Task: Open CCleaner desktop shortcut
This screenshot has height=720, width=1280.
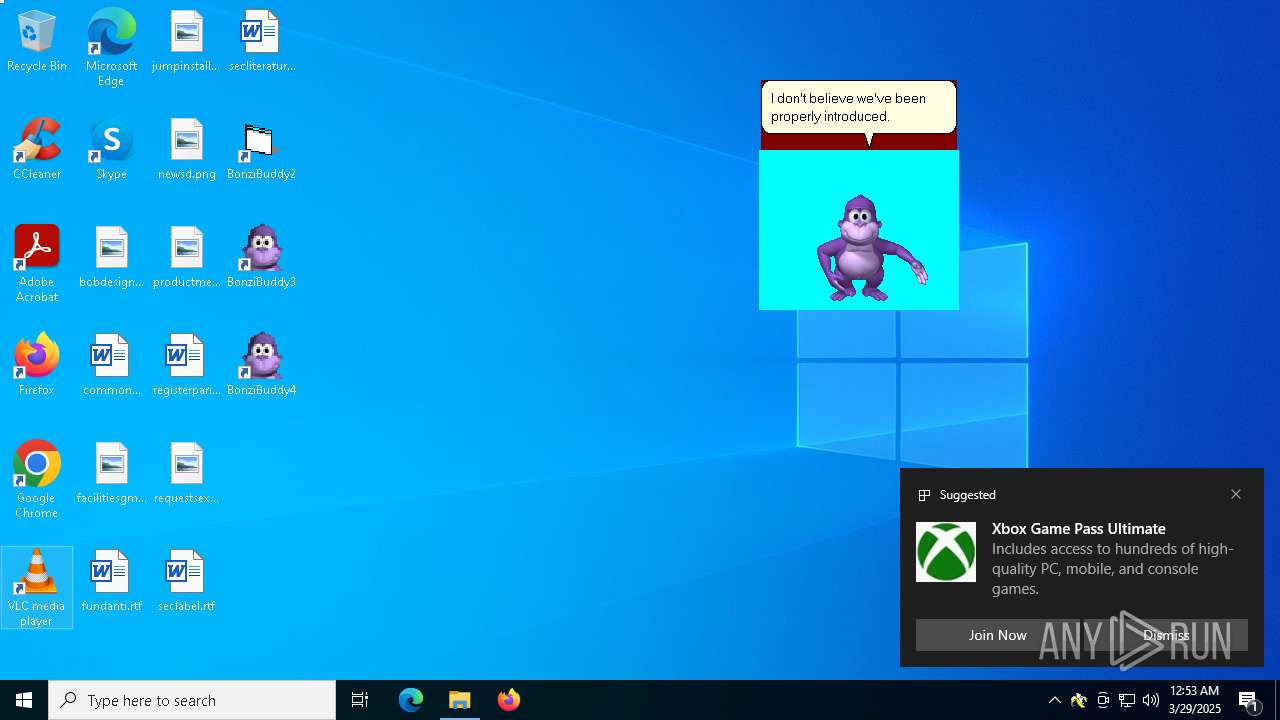Action: coord(37,149)
